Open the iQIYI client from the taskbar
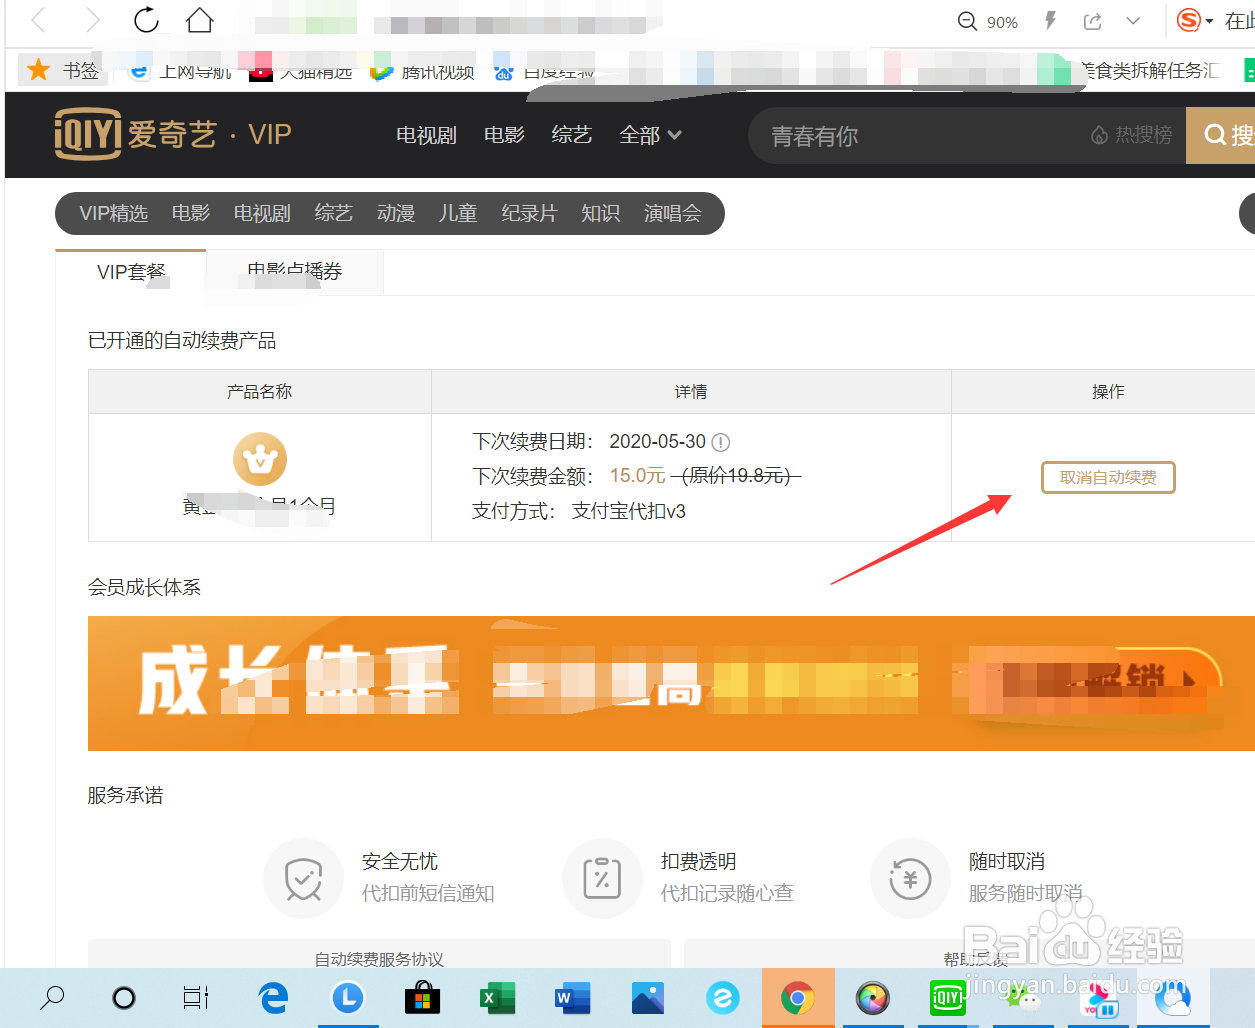 (x=947, y=998)
